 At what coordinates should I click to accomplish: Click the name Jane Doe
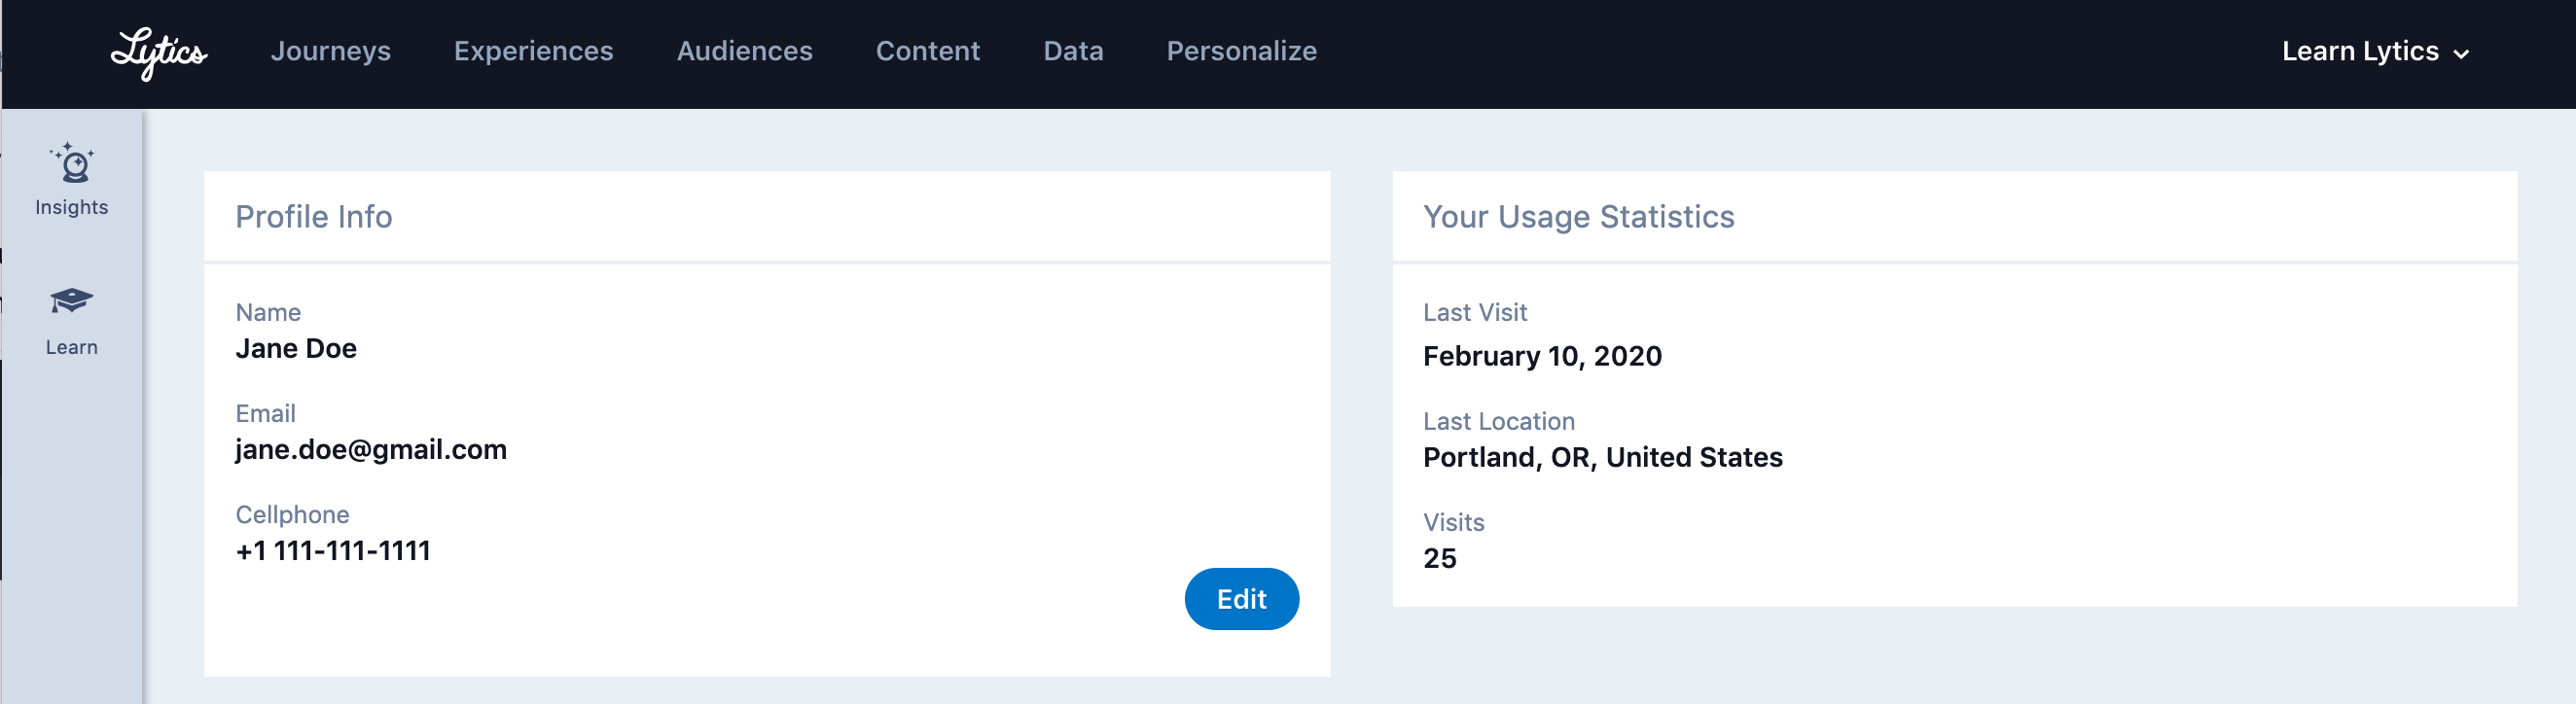[x=296, y=348]
